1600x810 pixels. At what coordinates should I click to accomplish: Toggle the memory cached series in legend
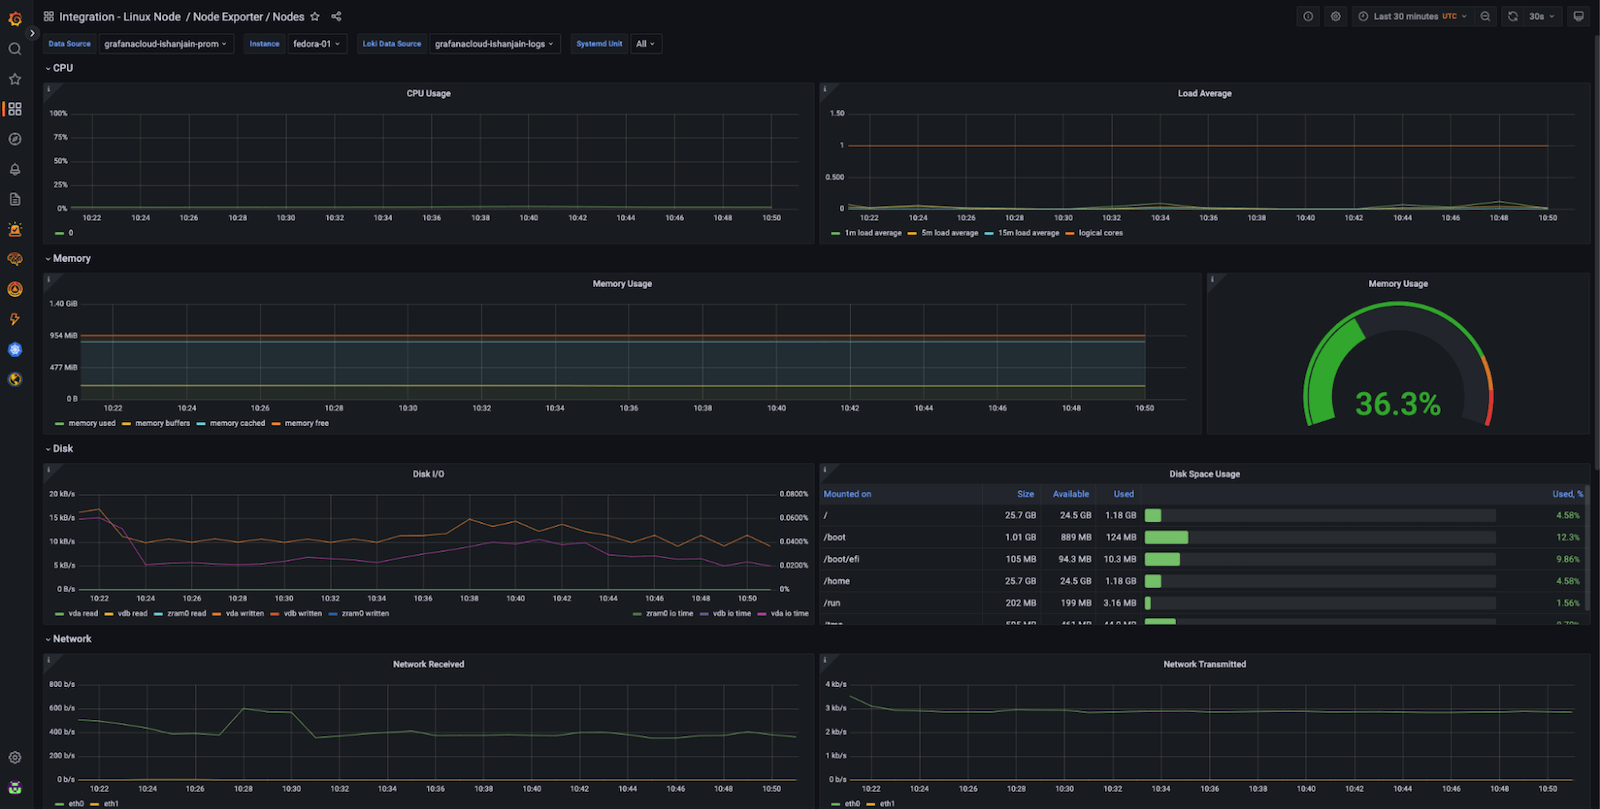click(237, 423)
